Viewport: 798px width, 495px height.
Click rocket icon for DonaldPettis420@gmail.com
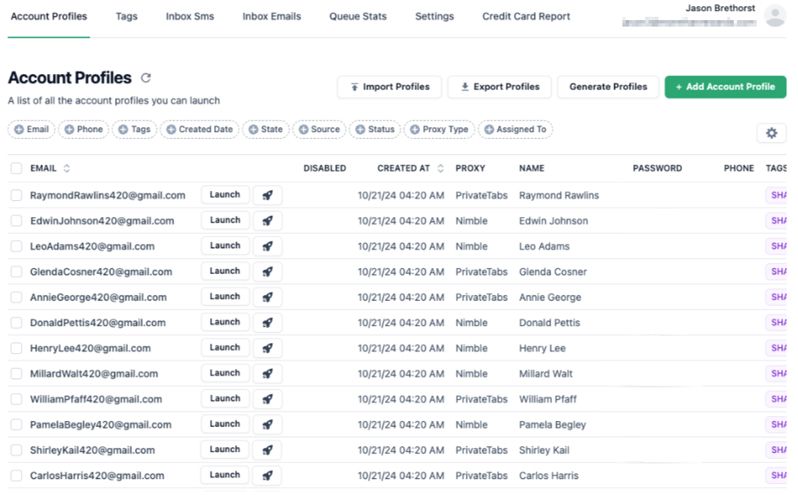[x=267, y=323]
